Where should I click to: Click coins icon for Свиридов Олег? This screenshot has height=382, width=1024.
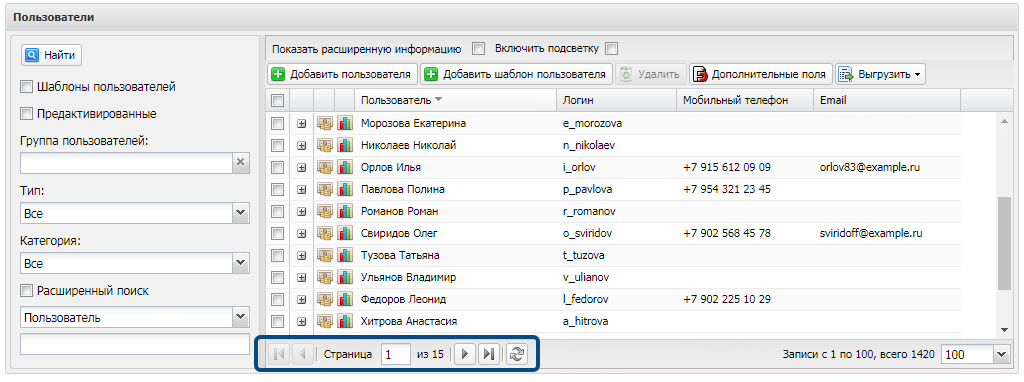(x=325, y=233)
